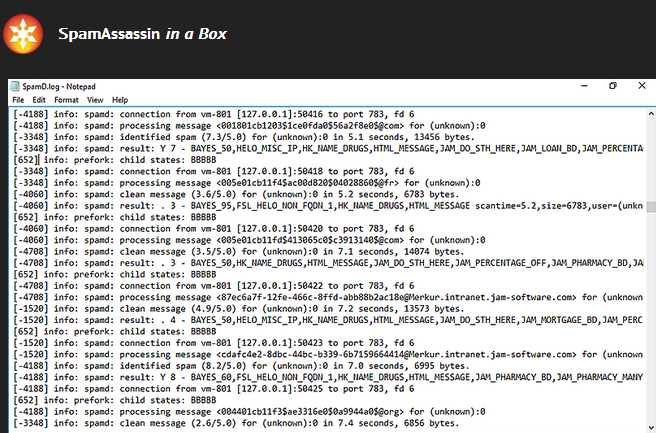Click the Notepad document icon in title bar
The width and height of the screenshot is (656, 433).
tap(15, 86)
